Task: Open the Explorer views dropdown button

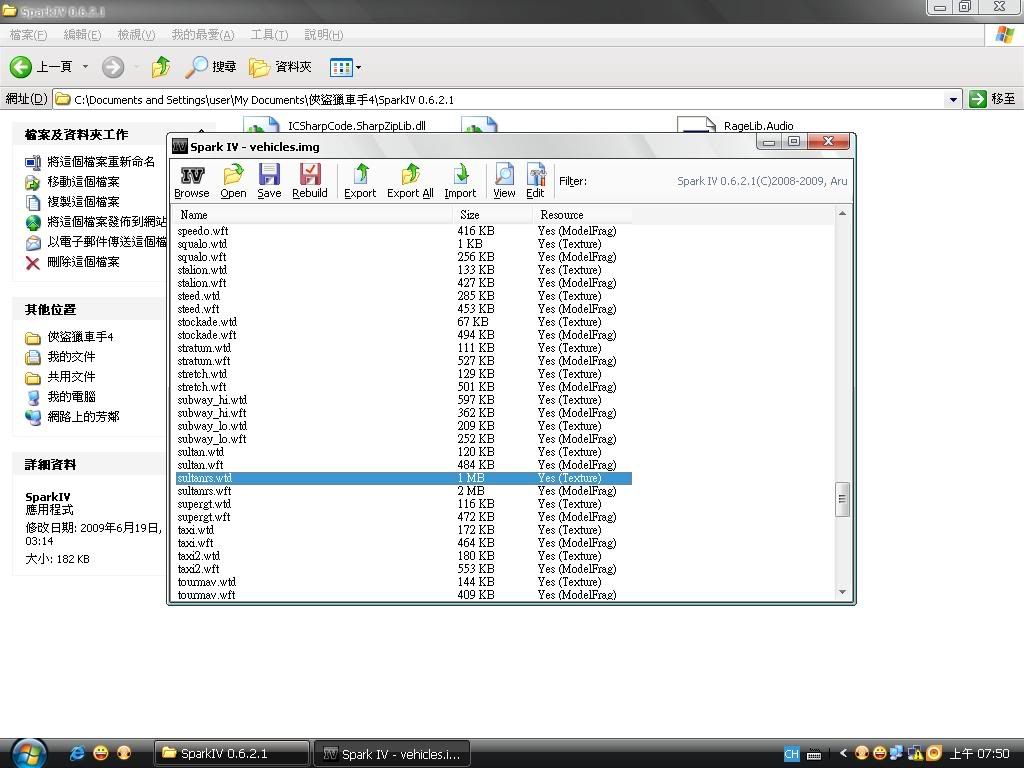Action: (x=345, y=67)
